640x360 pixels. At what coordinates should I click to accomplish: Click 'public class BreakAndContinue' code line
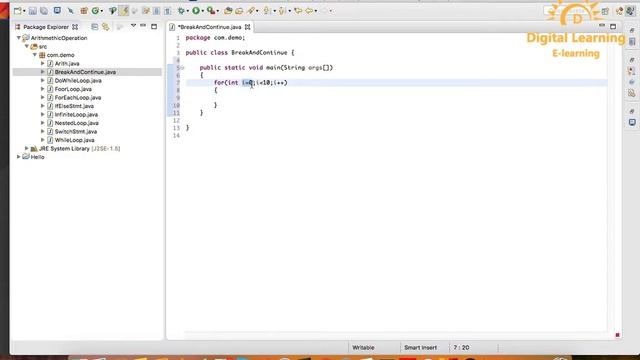pyautogui.click(x=240, y=53)
